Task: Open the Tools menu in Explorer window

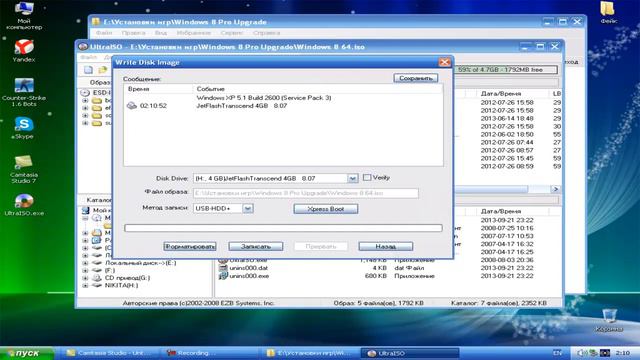Action: point(232,33)
